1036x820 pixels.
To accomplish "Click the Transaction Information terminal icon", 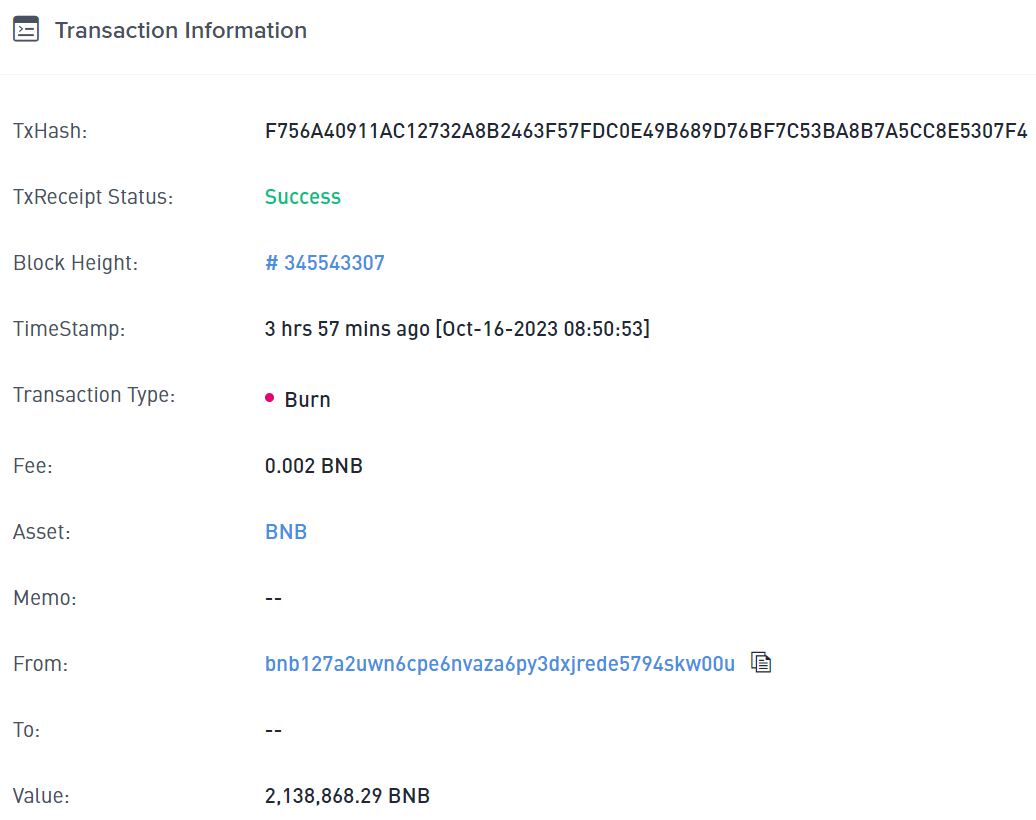I will pyautogui.click(x=26, y=29).
